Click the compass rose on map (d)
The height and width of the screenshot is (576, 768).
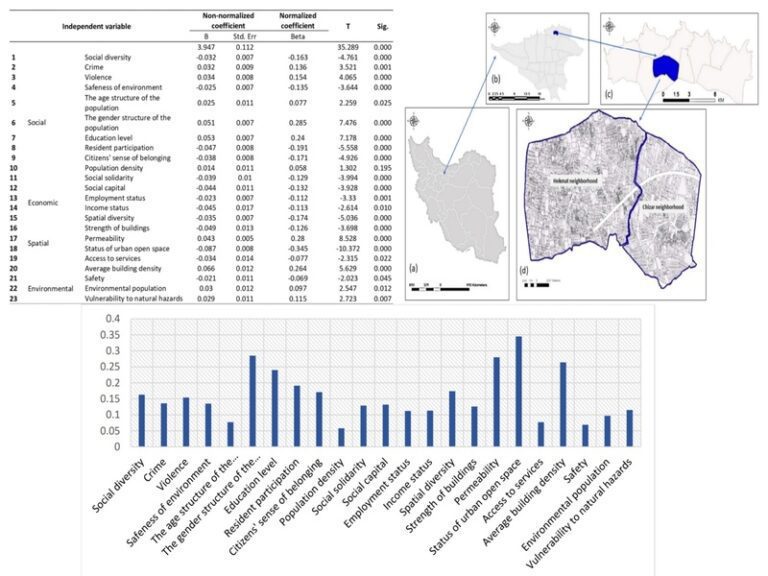pyautogui.click(x=526, y=120)
